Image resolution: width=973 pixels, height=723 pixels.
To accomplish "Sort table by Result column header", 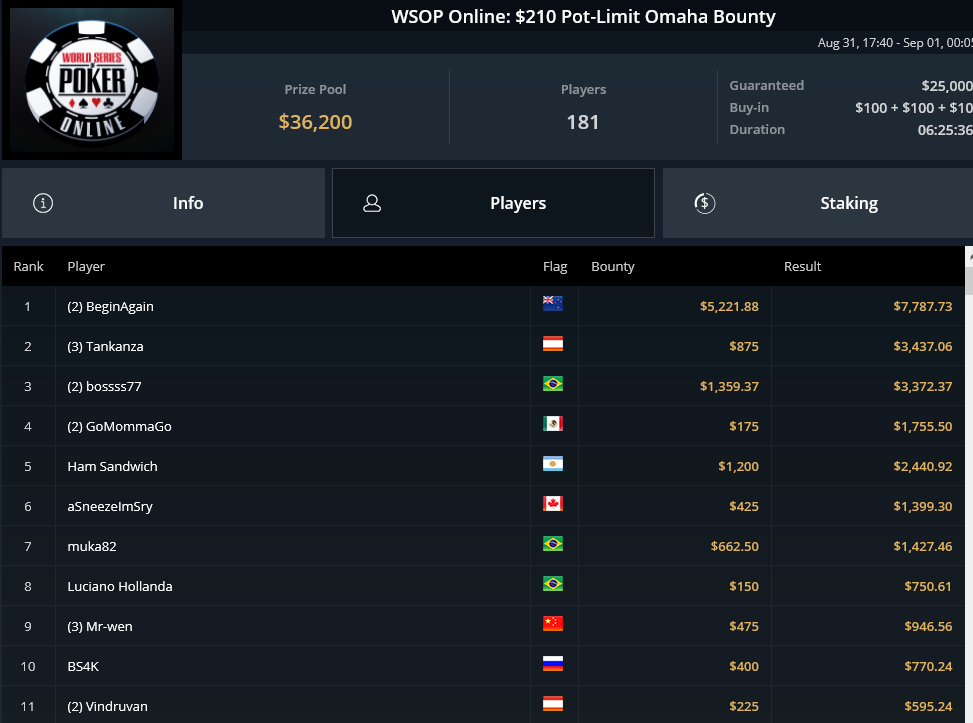I will coord(802,266).
